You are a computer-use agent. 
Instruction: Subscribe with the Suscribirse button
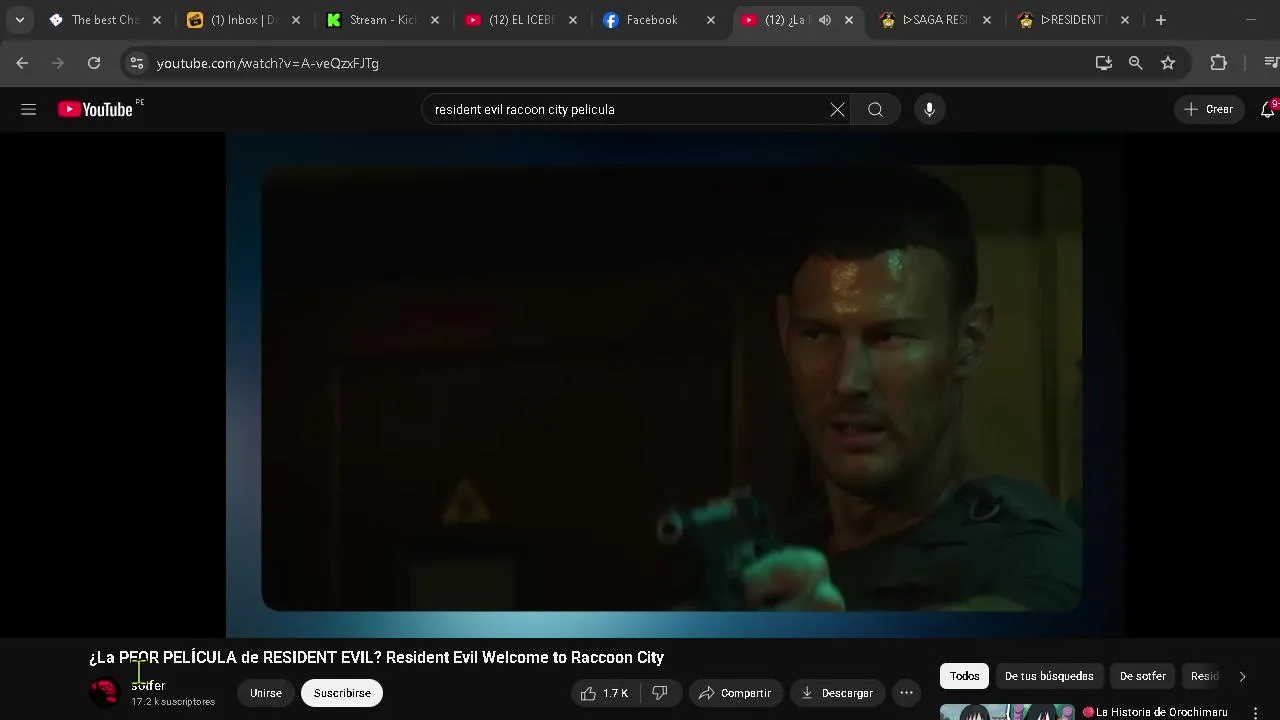tap(342, 693)
